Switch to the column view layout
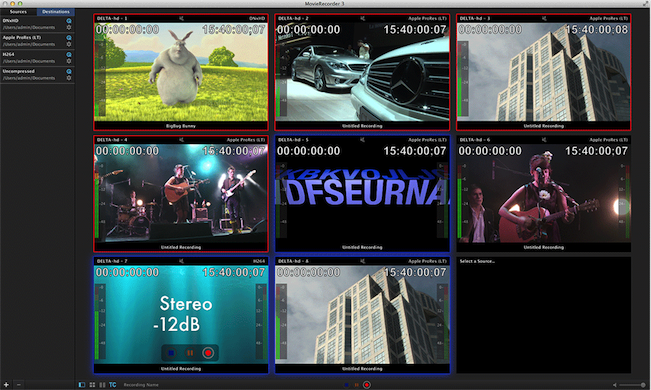Viewport: 651px width, 390px height. [x=102, y=385]
